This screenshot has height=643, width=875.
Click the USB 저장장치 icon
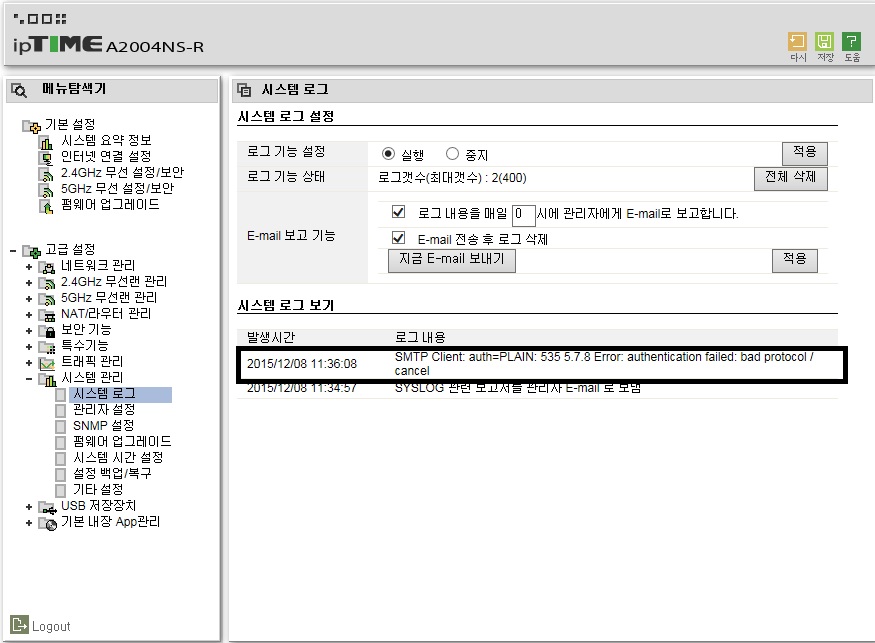tap(47, 508)
